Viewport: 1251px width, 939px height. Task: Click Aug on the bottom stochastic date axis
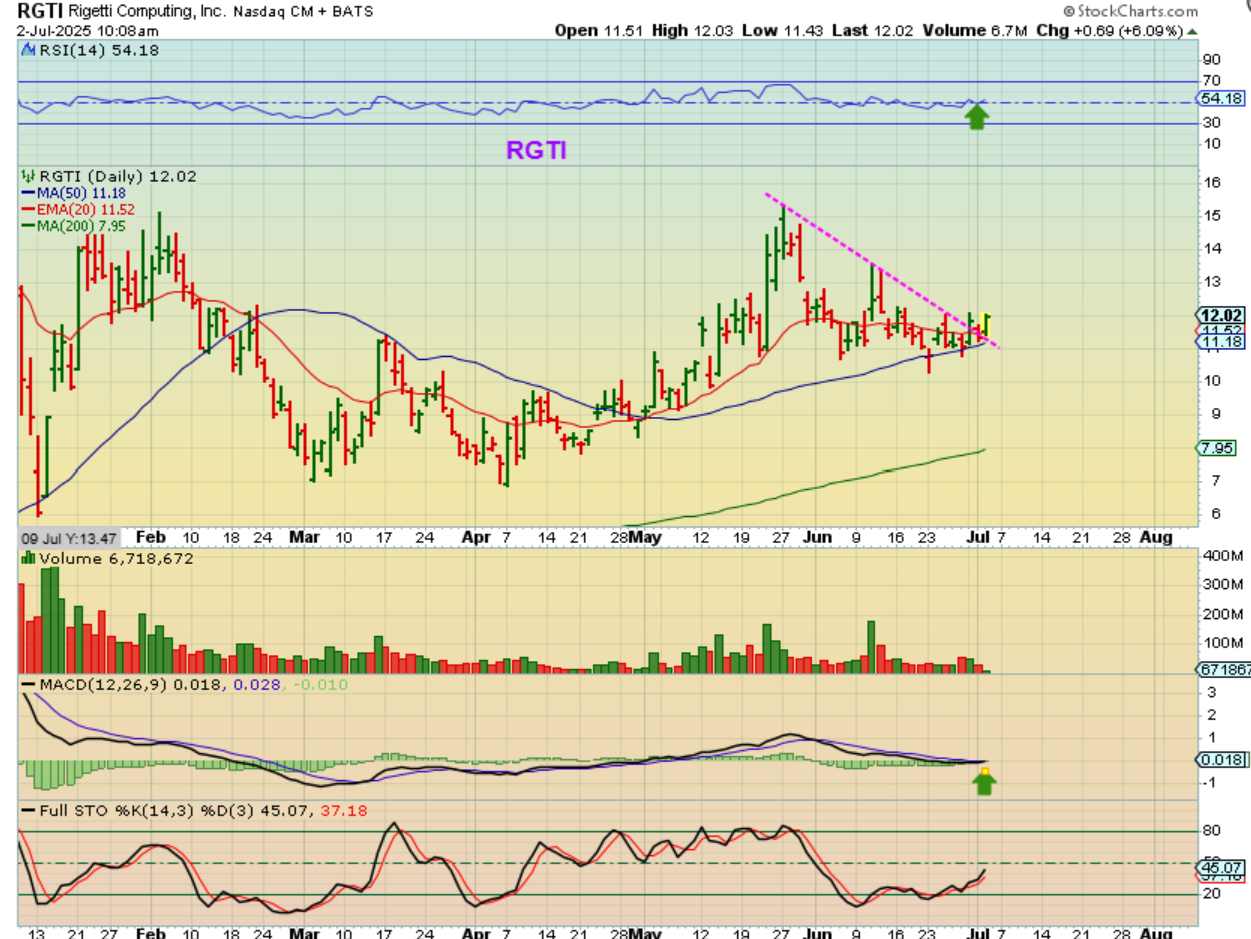1155,932
